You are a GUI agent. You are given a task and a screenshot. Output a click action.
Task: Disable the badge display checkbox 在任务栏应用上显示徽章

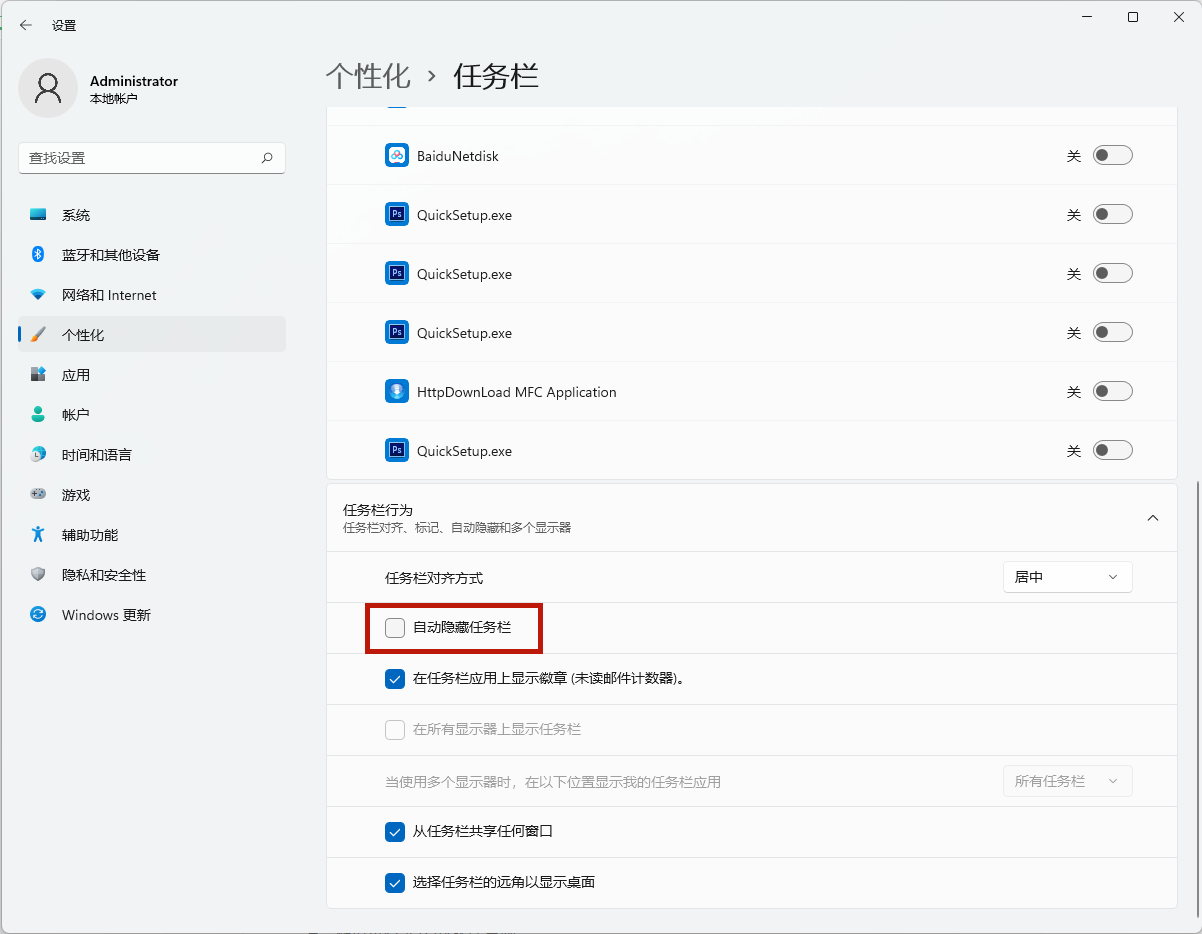tap(394, 679)
